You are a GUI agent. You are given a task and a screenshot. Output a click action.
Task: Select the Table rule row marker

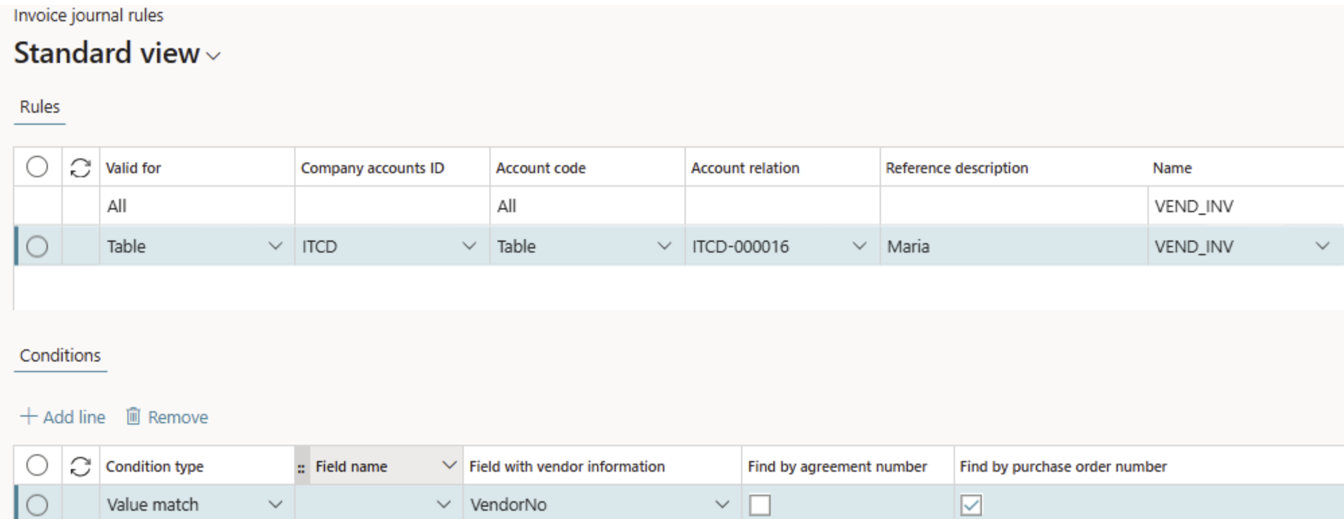37,246
